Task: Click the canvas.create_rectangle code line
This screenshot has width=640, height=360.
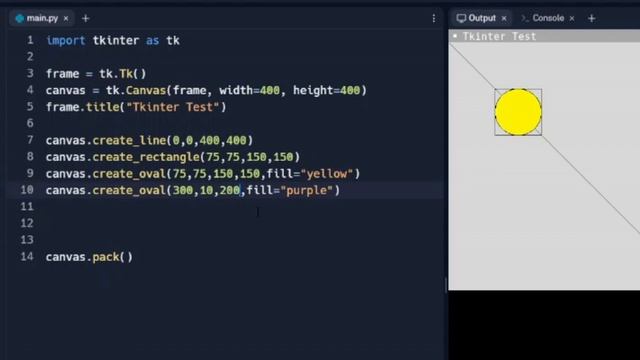Action: click(173, 157)
